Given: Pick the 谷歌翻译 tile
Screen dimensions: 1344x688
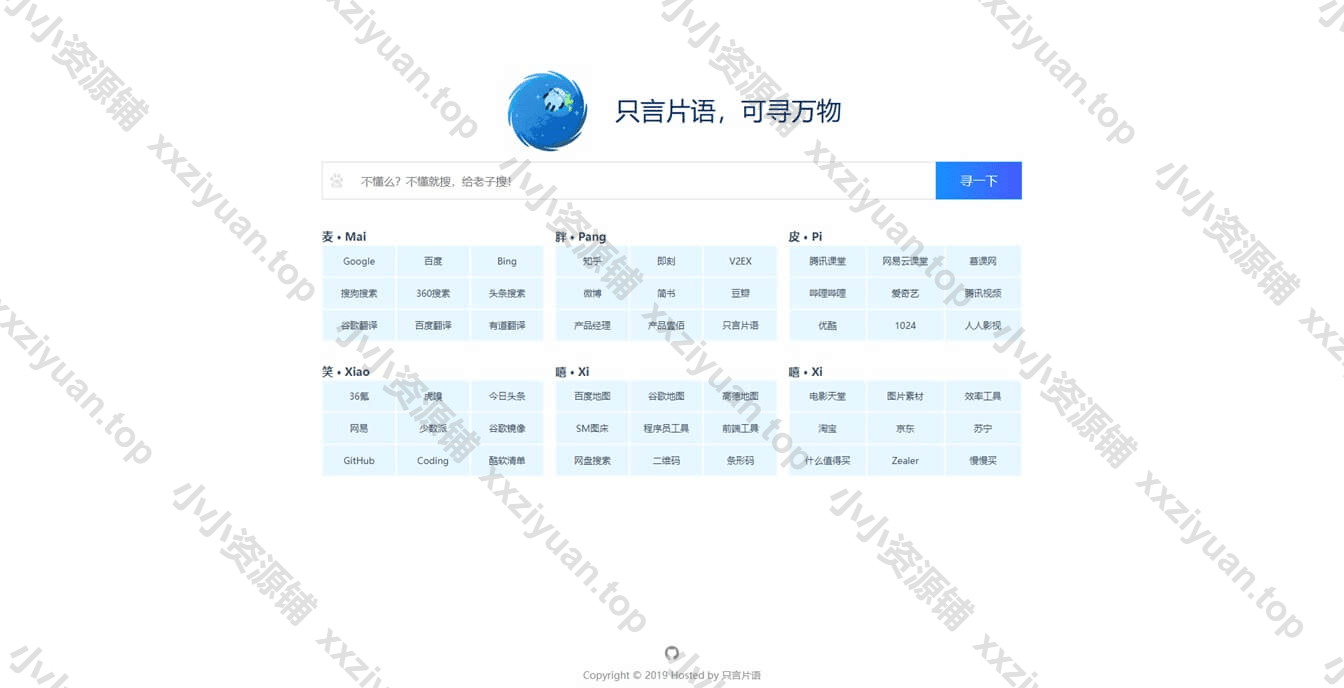Looking at the screenshot, I should pyautogui.click(x=359, y=325).
